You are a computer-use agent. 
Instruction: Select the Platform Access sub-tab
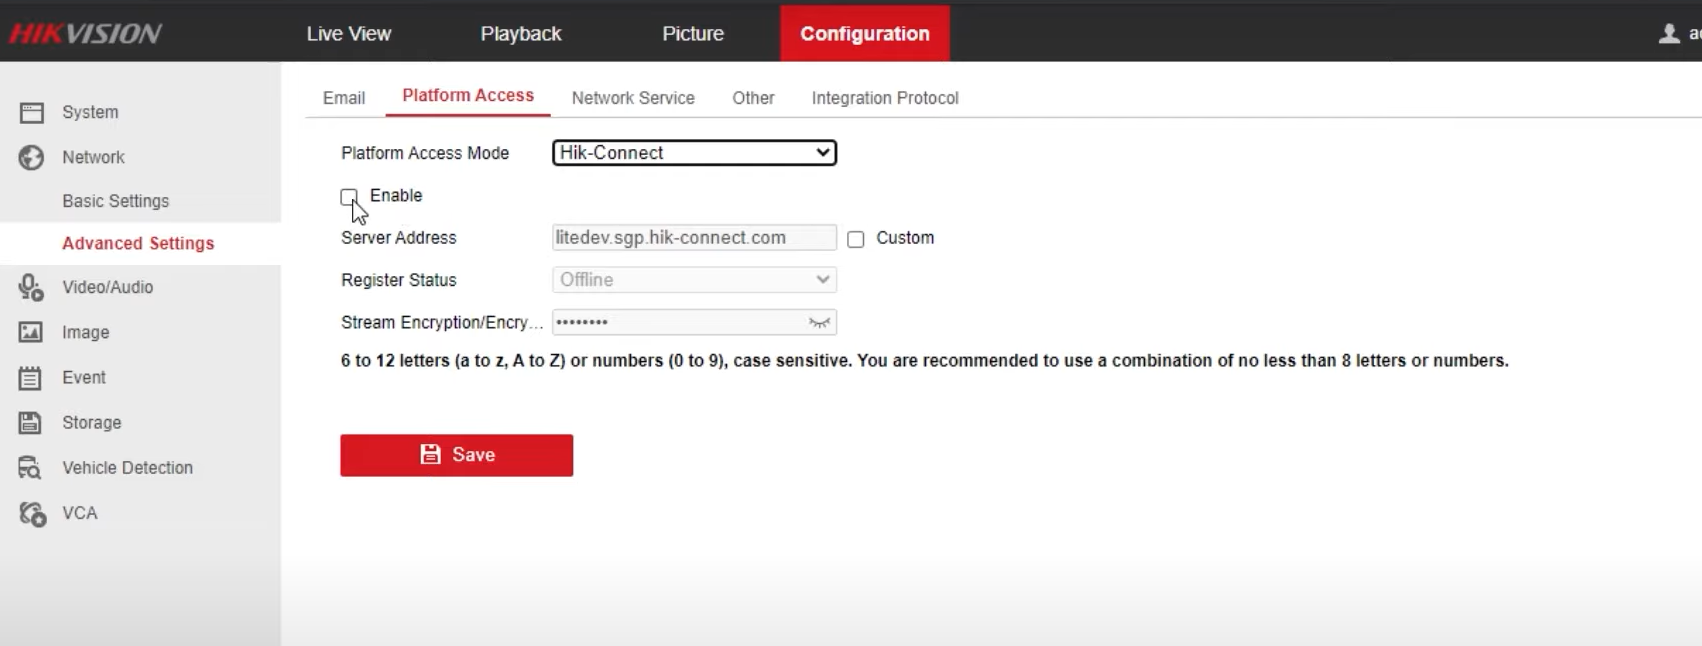(468, 96)
